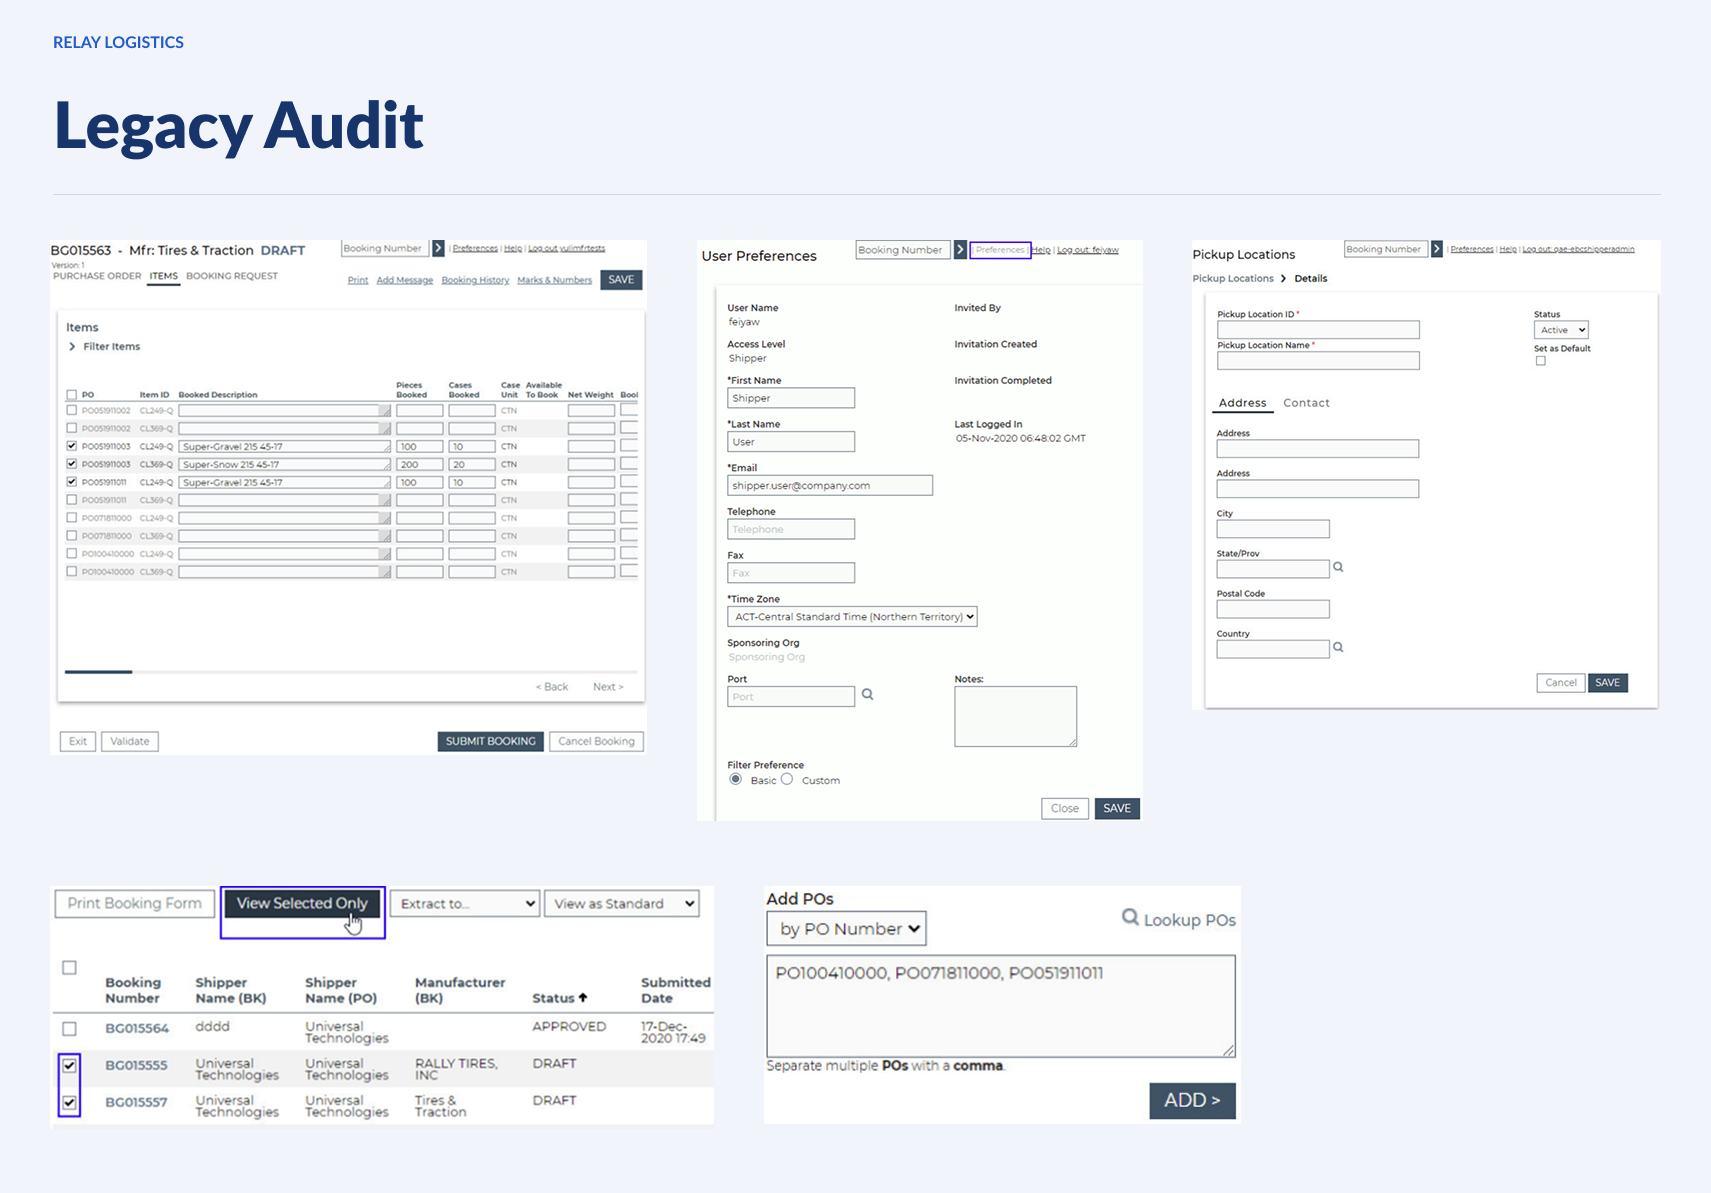Screen dimensions: 1711x1193
Task: Click the arrow icon beside Booking Number in the Items panel
Action: click(438, 248)
